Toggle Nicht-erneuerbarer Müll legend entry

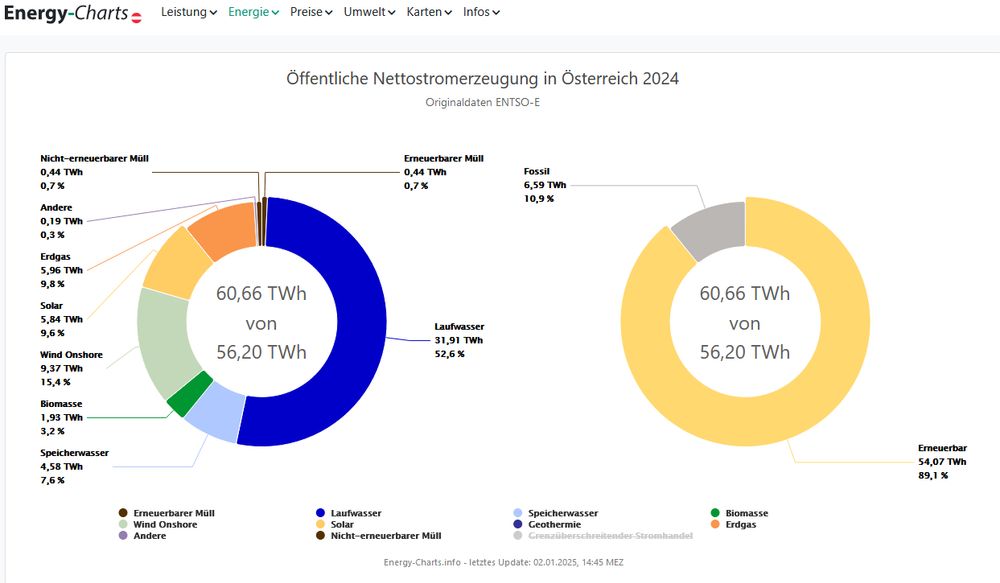[379, 536]
